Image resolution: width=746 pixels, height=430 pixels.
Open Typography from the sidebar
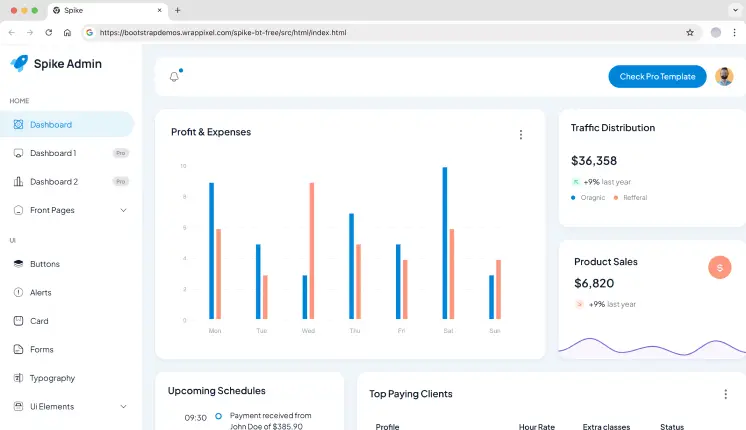pos(52,378)
